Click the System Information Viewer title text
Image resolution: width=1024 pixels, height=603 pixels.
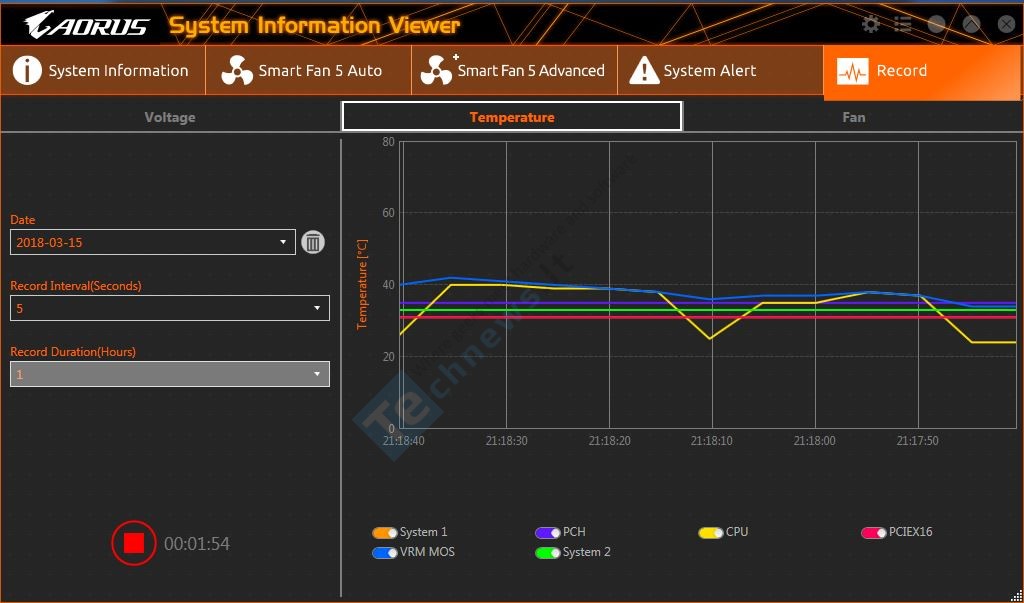coord(315,25)
